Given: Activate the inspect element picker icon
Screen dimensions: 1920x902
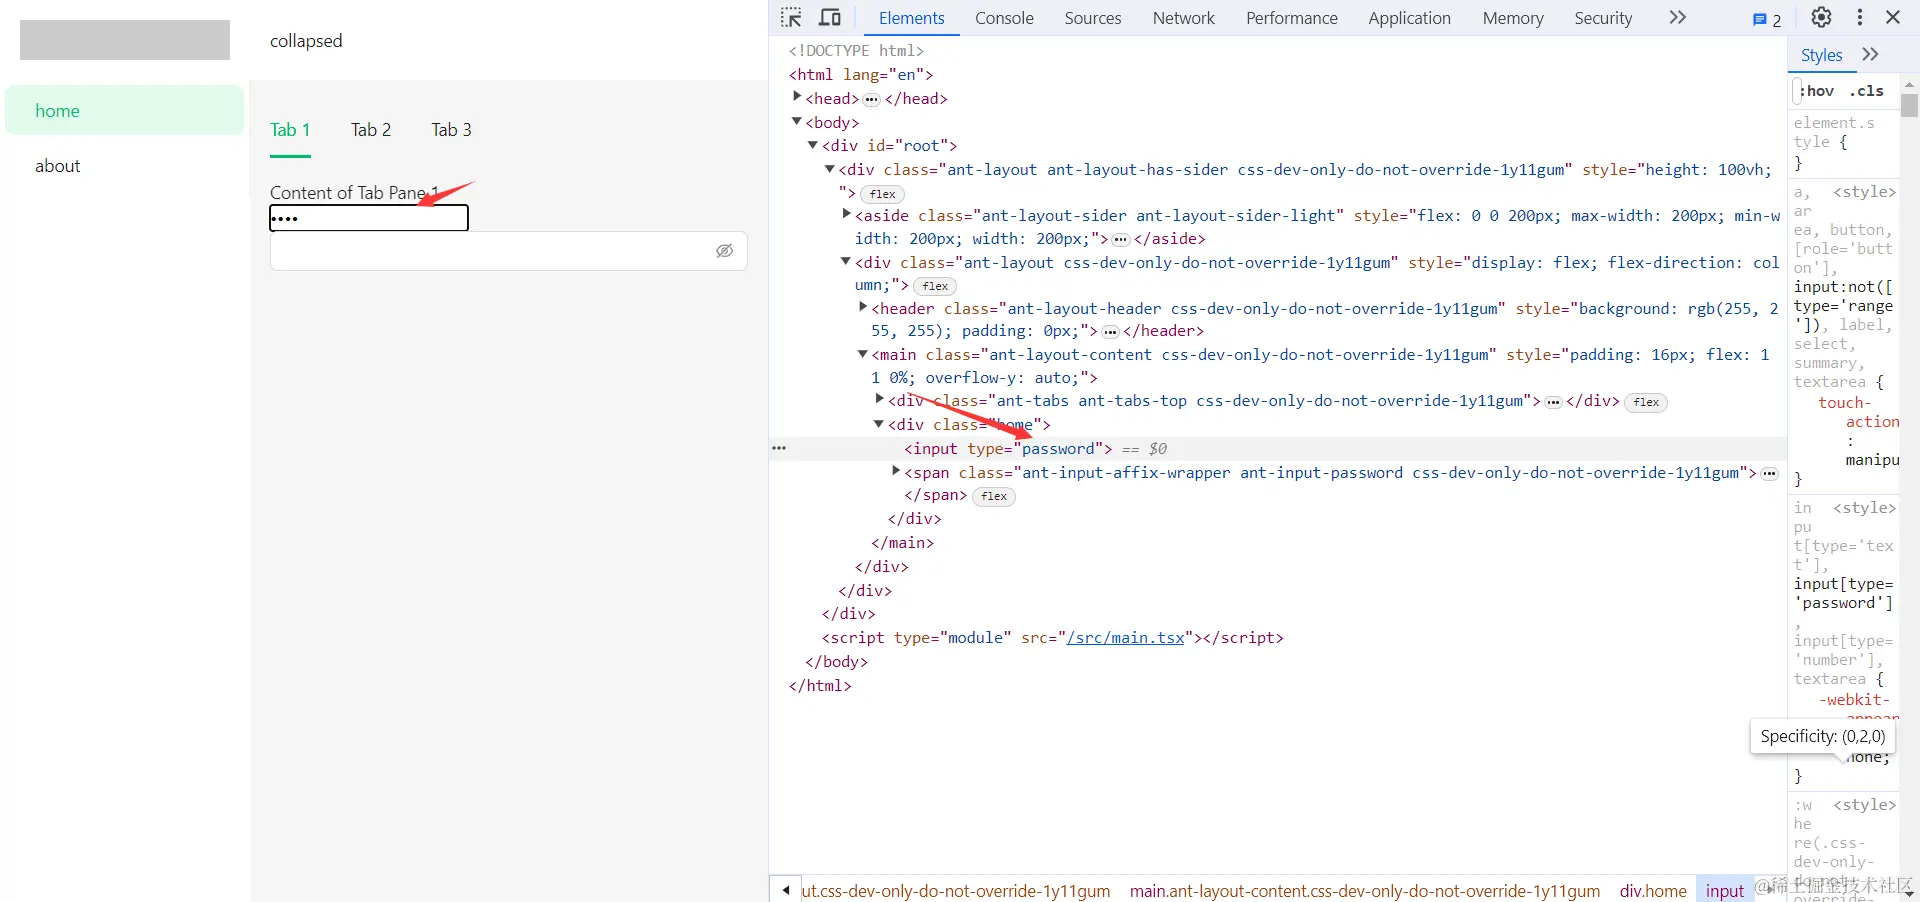Looking at the screenshot, I should tap(791, 18).
